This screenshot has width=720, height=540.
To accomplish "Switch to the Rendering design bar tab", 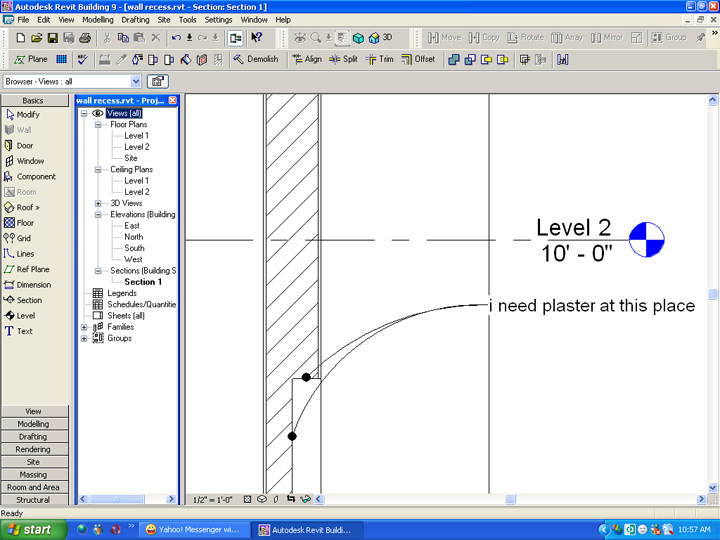I will [x=34, y=449].
